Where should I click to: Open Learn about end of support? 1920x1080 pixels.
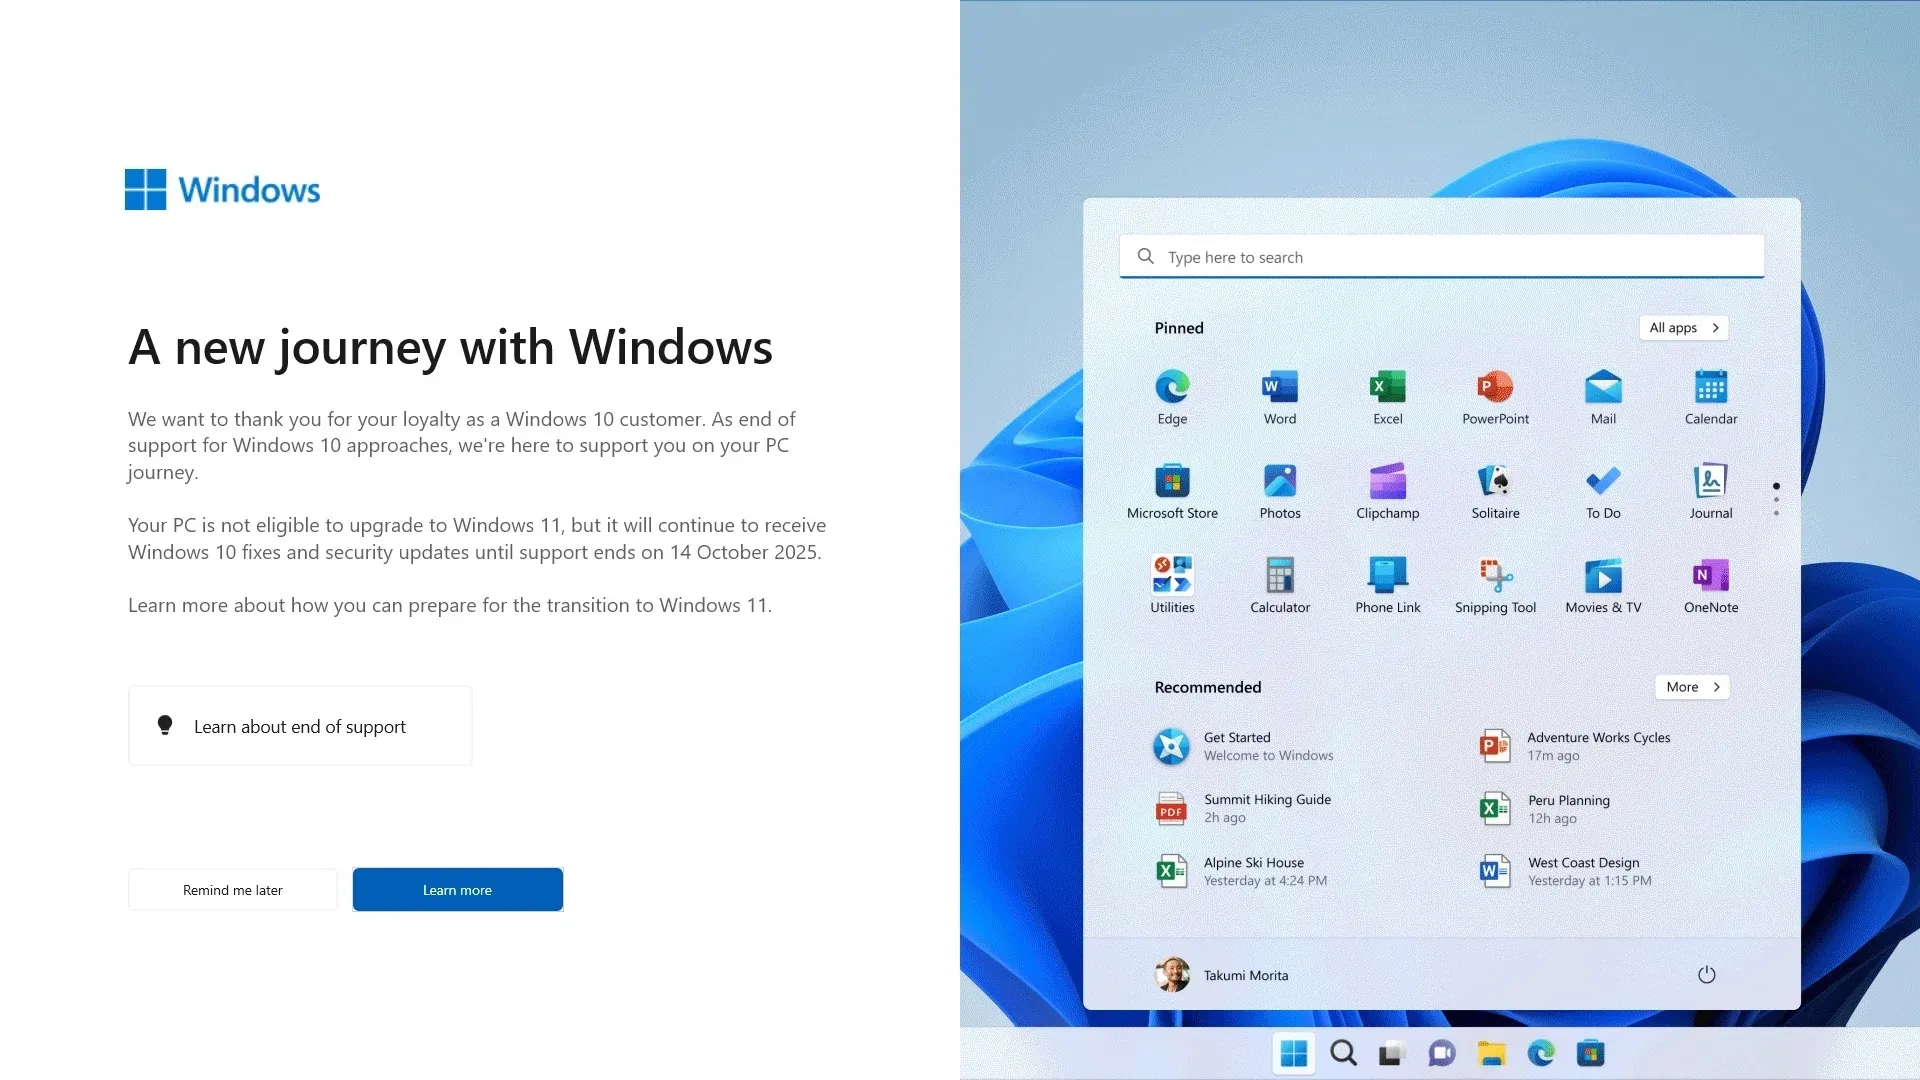pyautogui.click(x=299, y=725)
